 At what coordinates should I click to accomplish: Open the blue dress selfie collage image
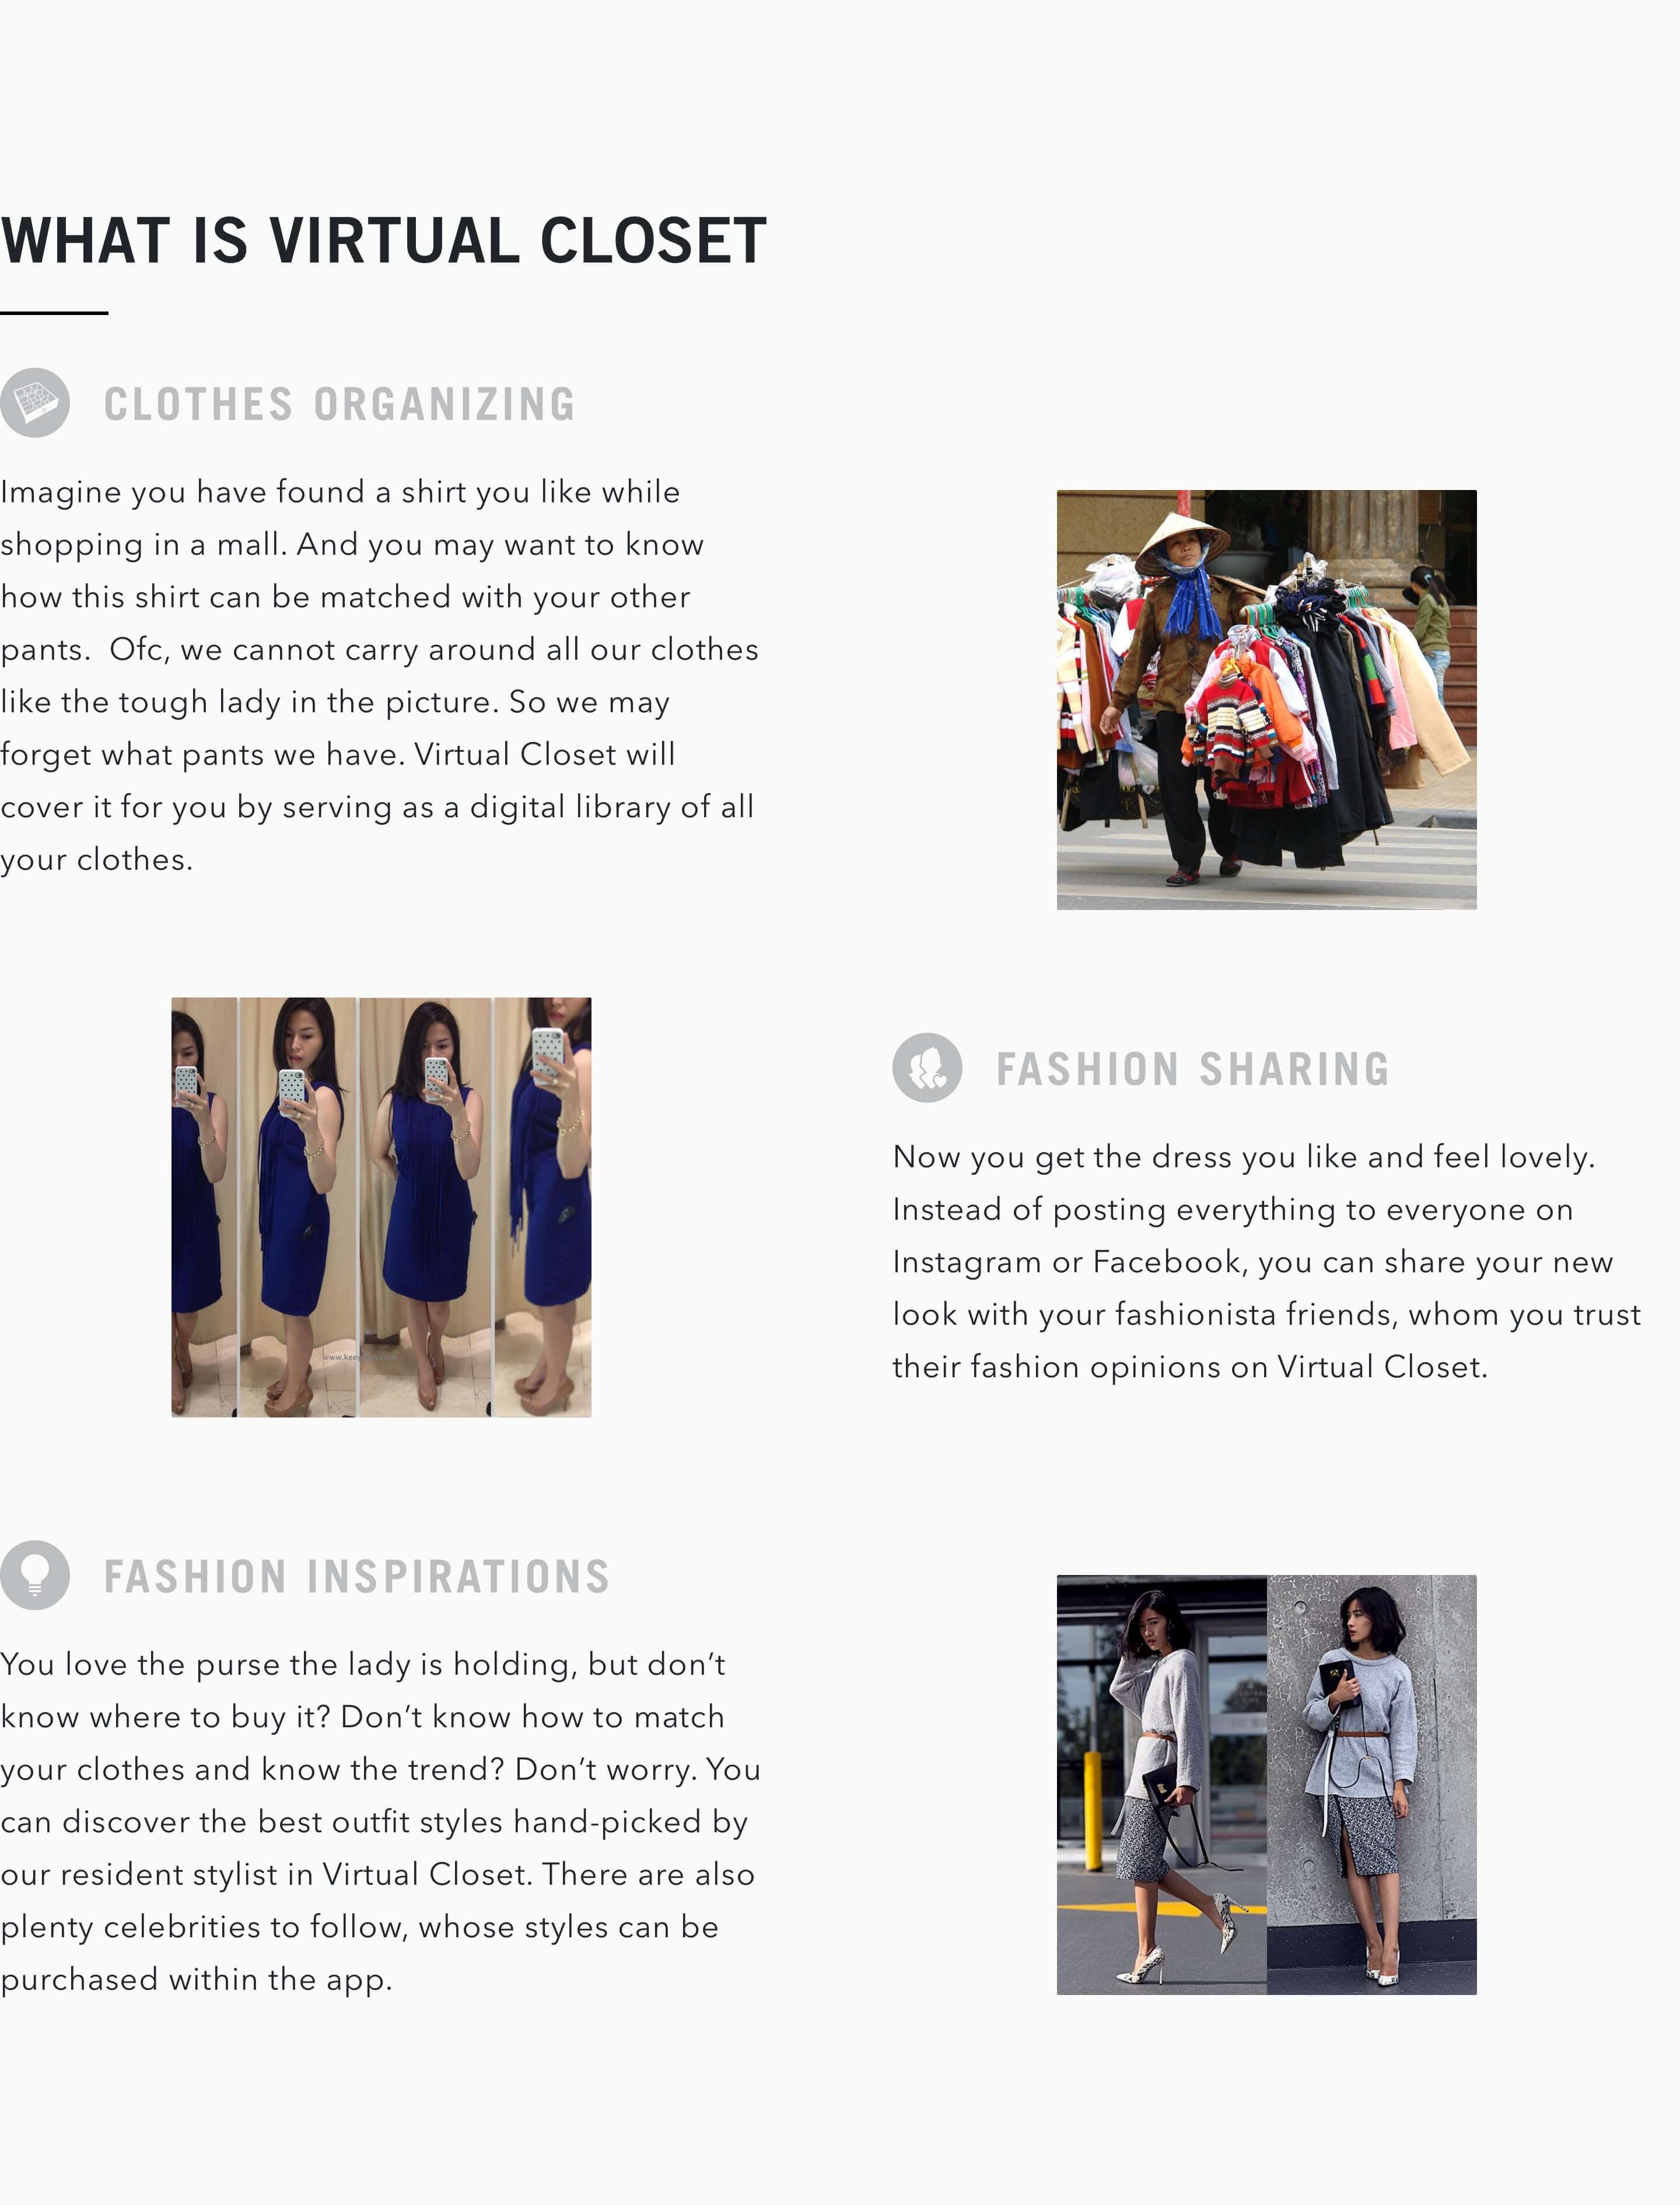pyautogui.click(x=381, y=1207)
